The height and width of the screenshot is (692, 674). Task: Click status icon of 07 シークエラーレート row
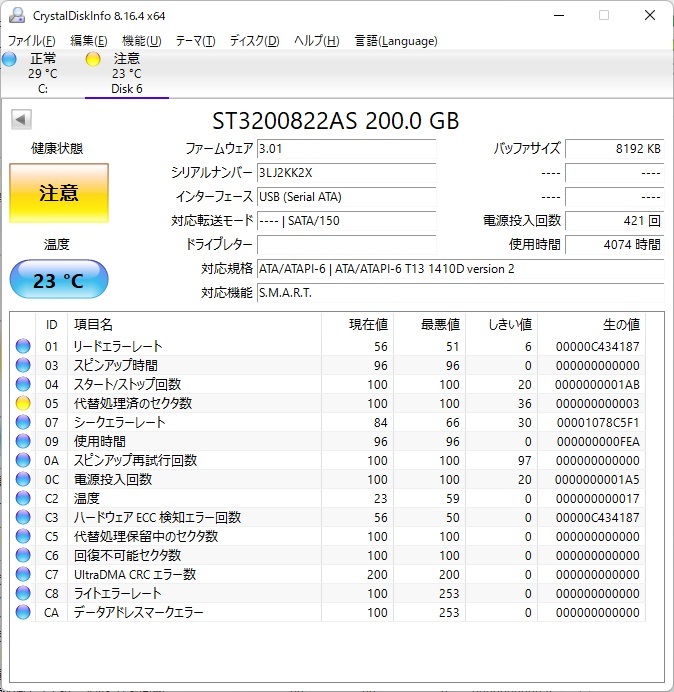click(23, 422)
